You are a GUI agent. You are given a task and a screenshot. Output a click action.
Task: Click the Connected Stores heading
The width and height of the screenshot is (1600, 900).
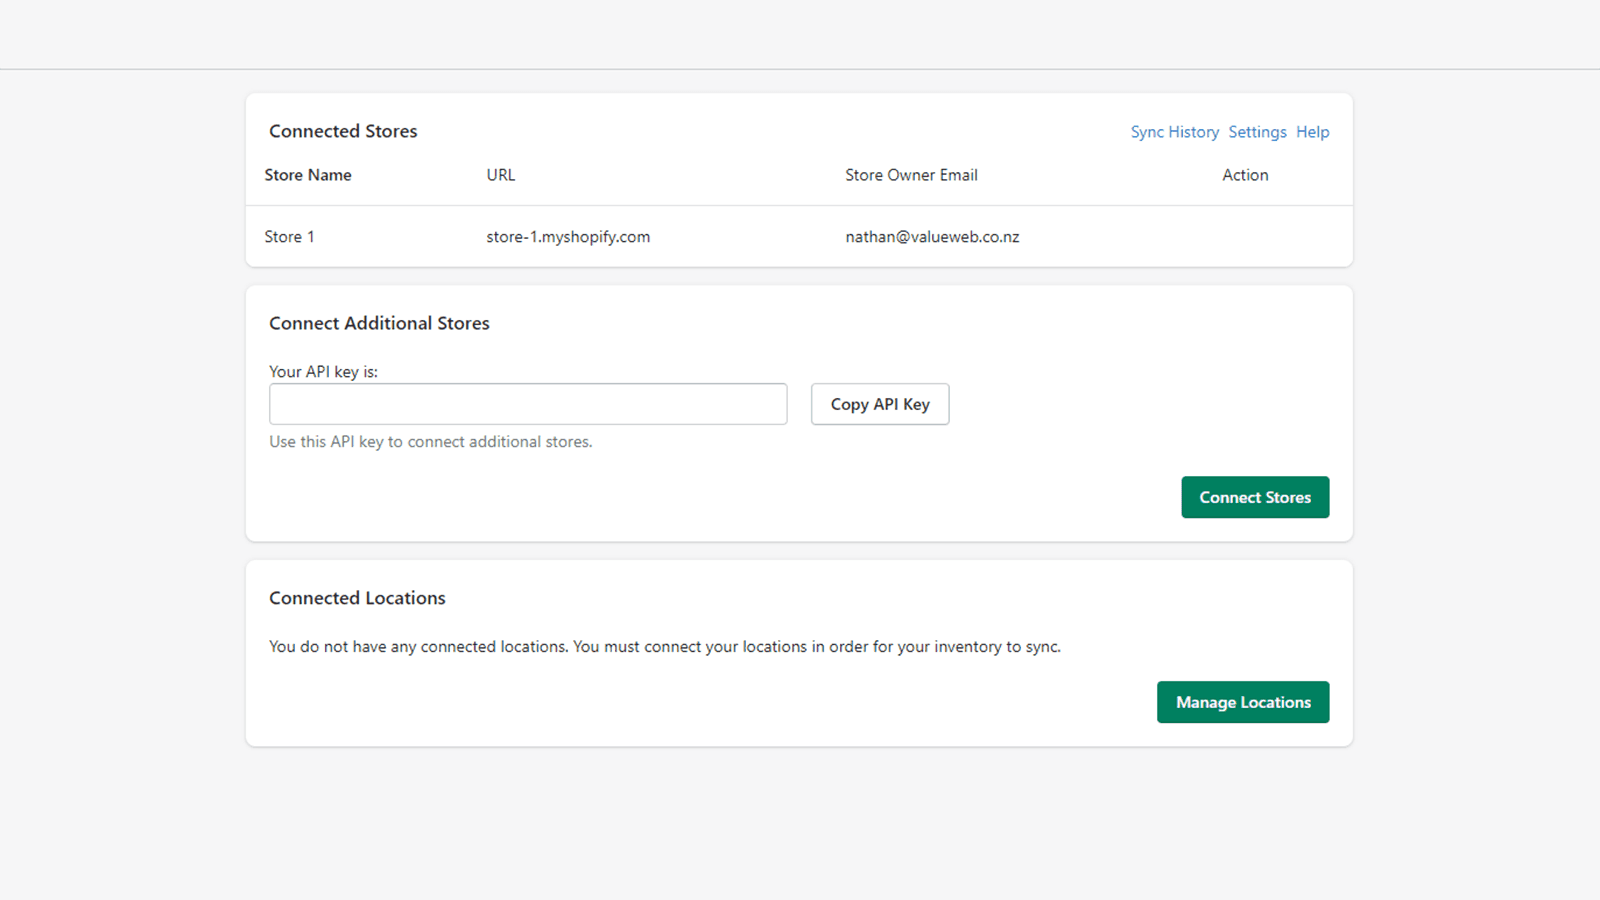pos(343,131)
